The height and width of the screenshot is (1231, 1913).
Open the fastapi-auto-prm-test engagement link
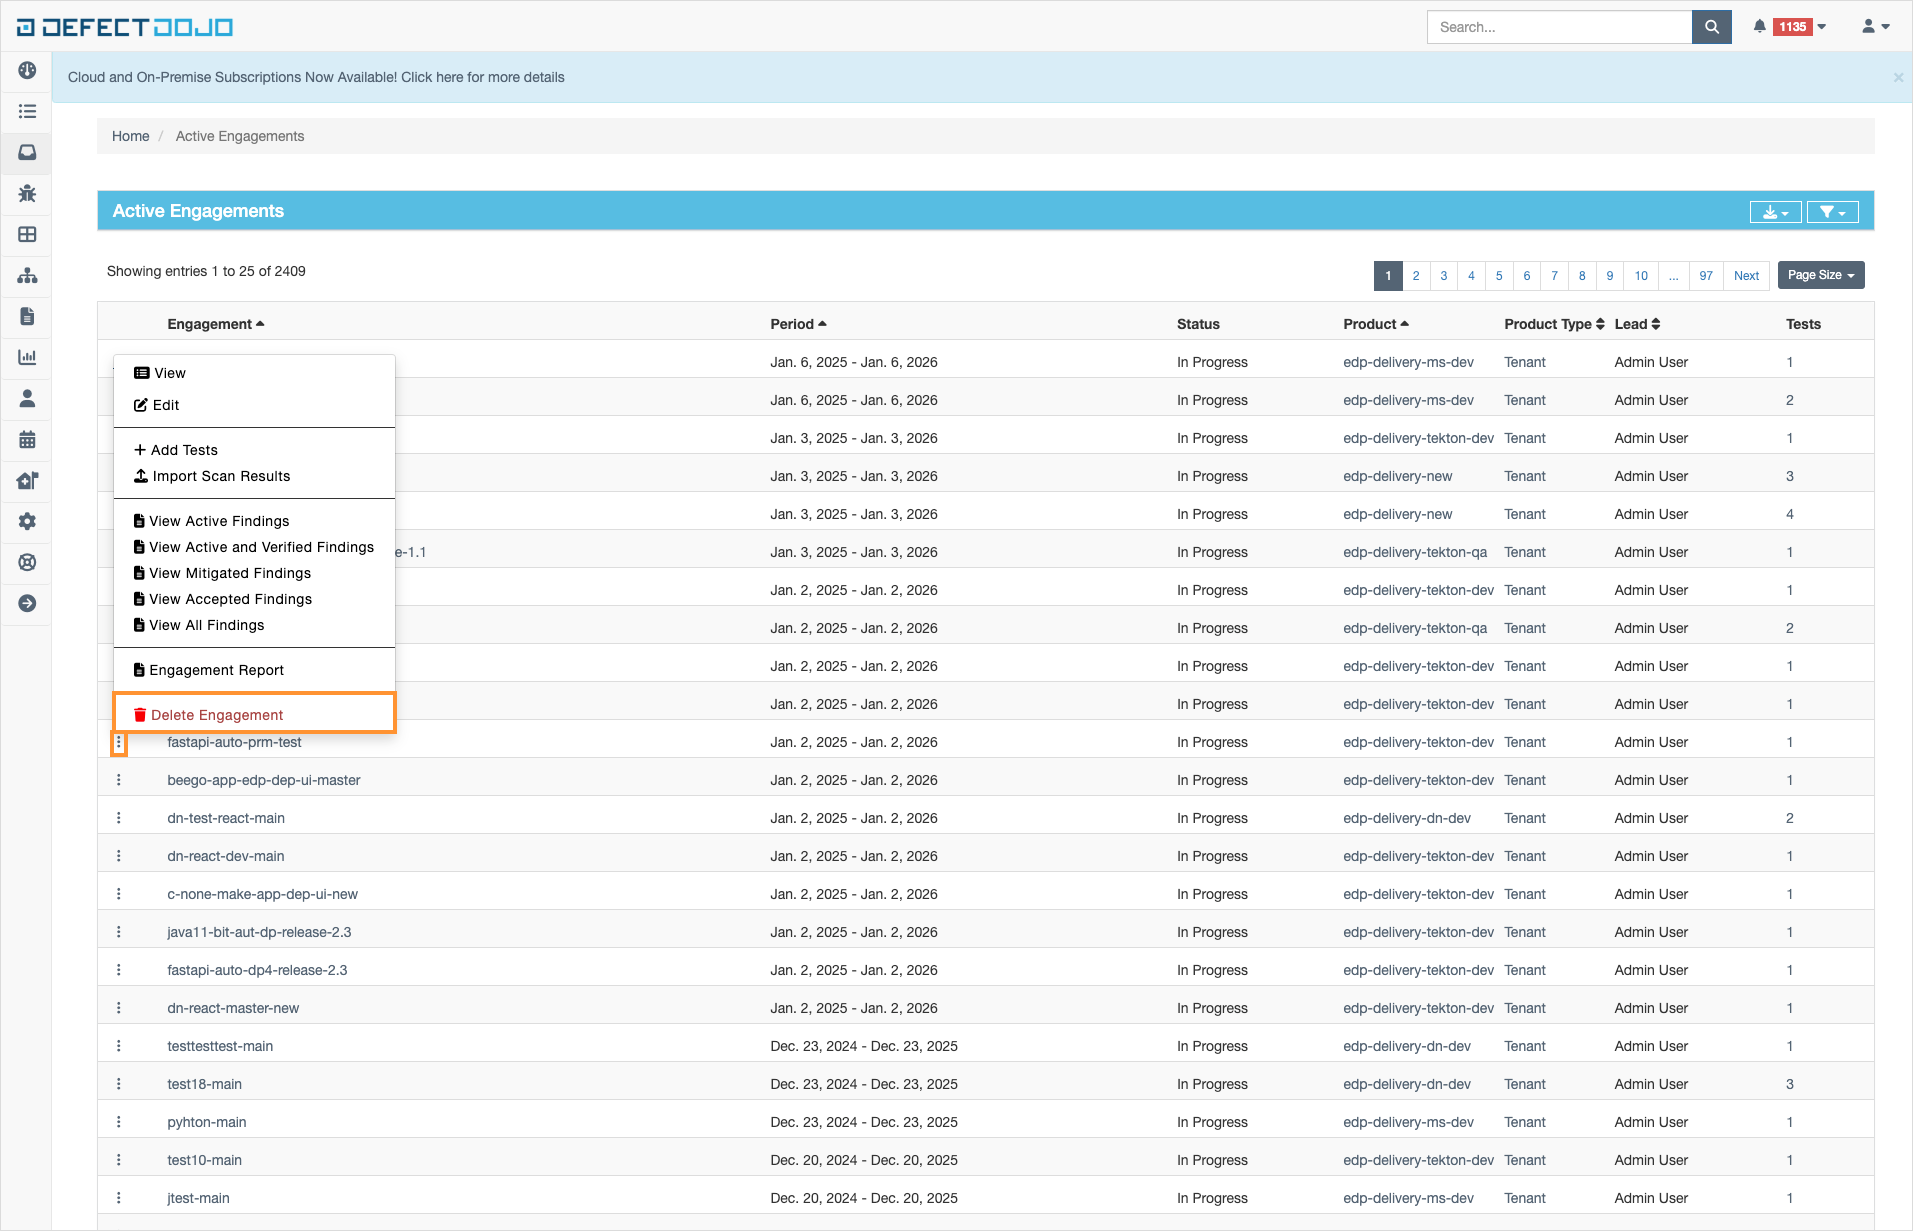(x=234, y=742)
